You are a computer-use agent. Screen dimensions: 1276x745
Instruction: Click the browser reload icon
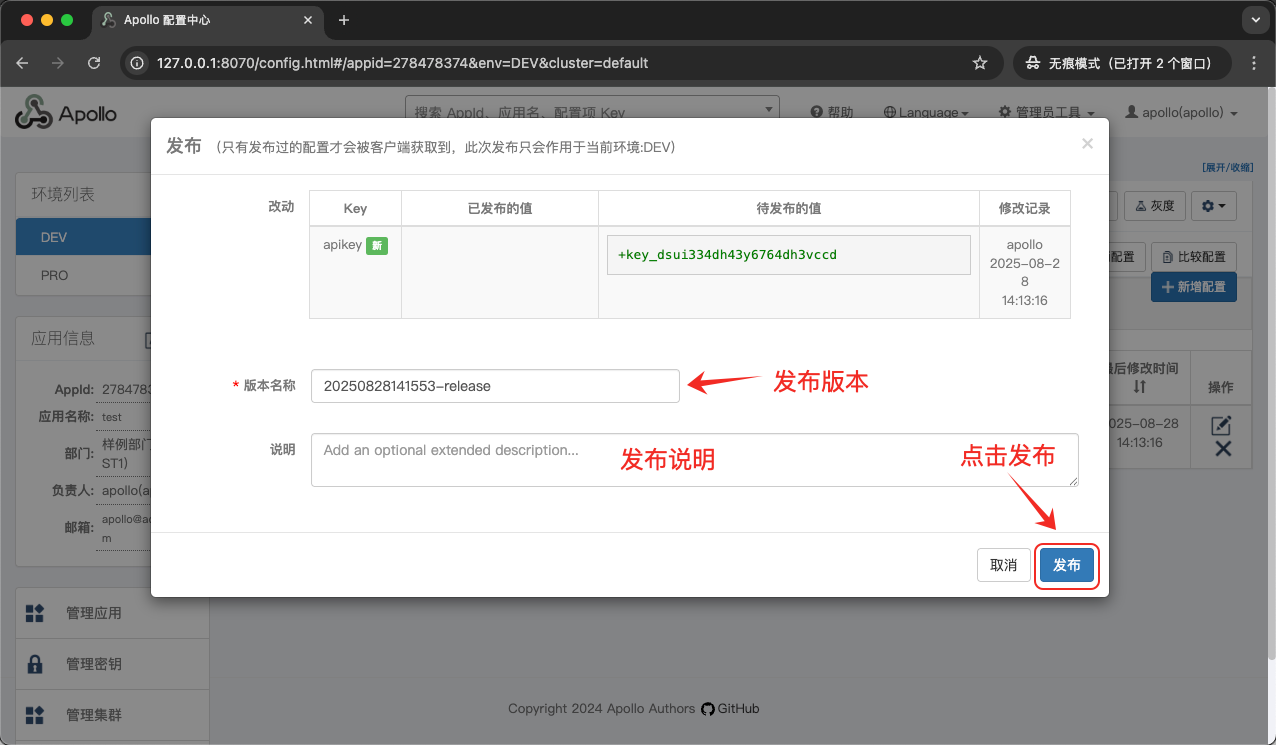pos(94,63)
